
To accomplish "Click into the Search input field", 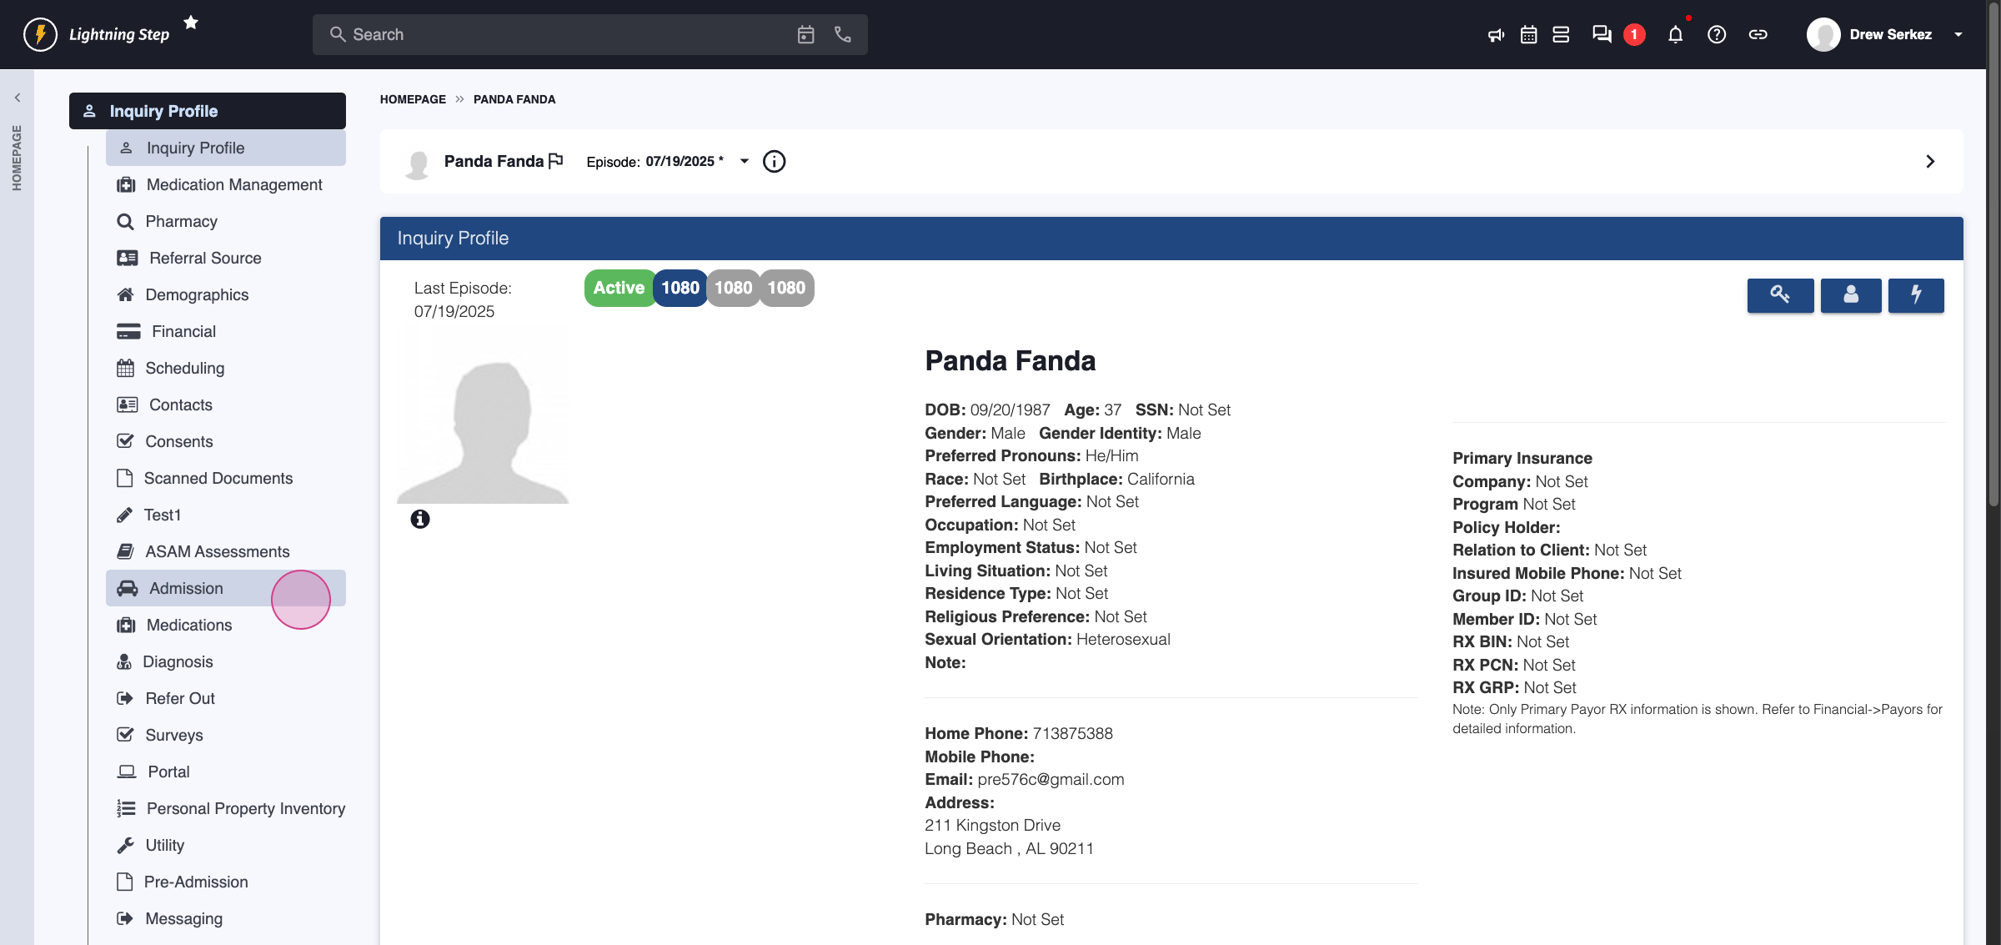I will [560, 35].
